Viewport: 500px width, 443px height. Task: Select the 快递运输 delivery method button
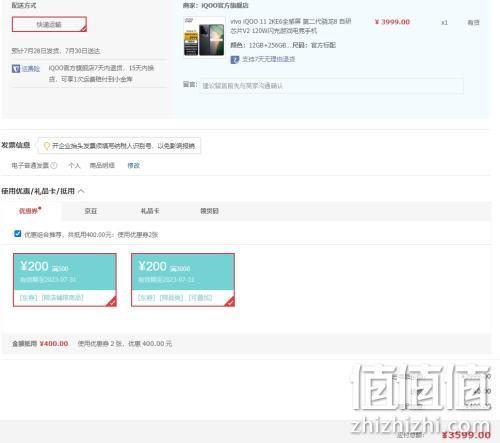click(49, 24)
